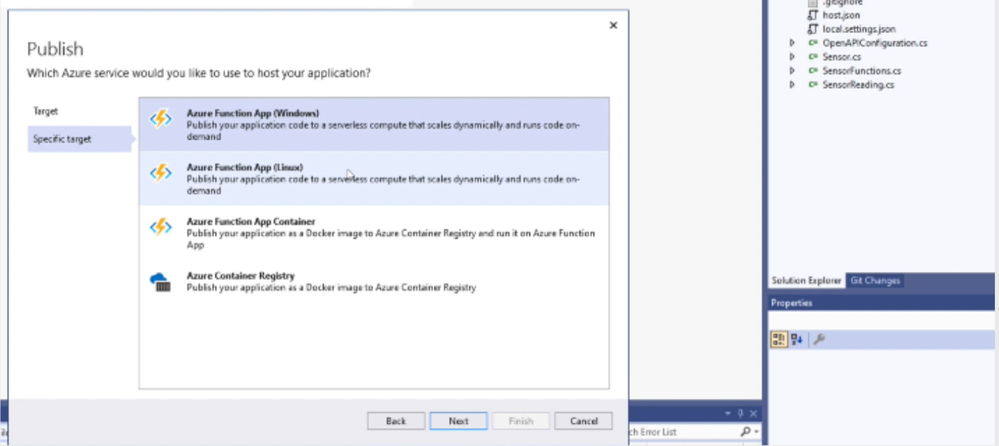The image size is (999, 446).
Task: Select host.json in Solution Explorer
Action: (x=841, y=15)
